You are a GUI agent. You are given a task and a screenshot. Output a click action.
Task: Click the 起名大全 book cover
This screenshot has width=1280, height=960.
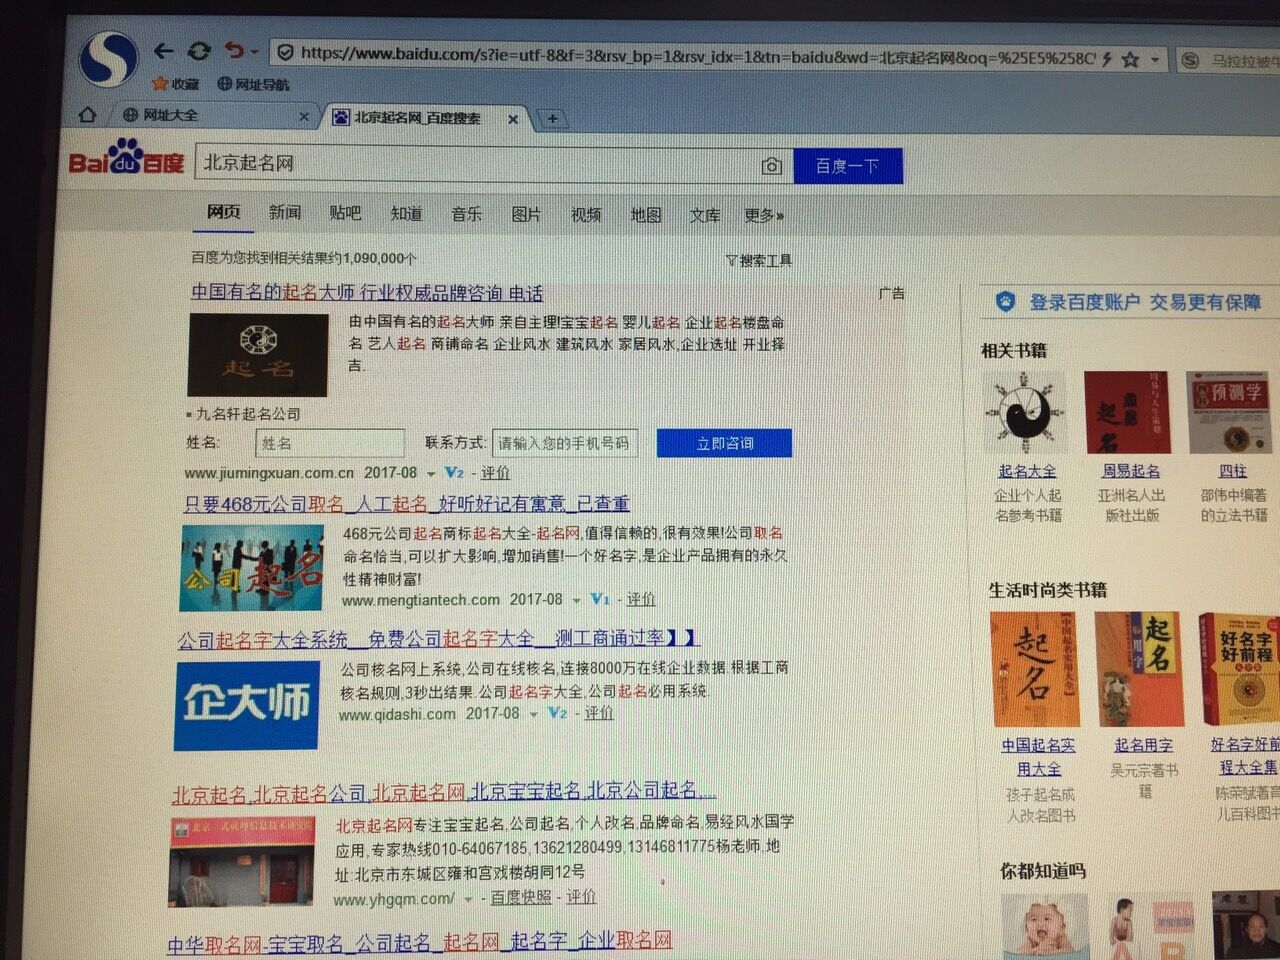(1024, 412)
